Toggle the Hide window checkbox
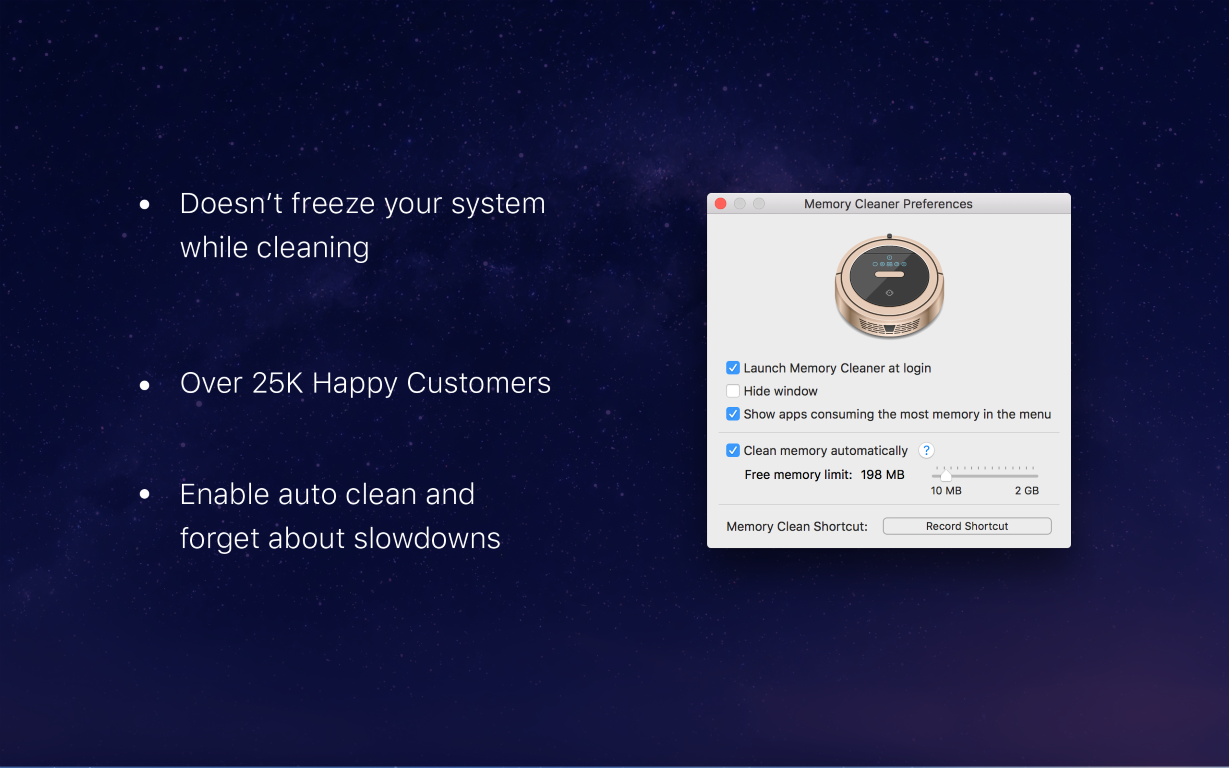Image resolution: width=1229 pixels, height=768 pixels. coord(733,391)
